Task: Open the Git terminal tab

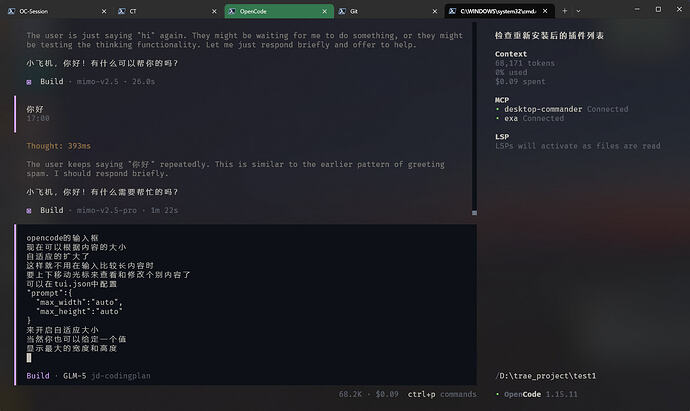Action: pyautogui.click(x=385, y=11)
